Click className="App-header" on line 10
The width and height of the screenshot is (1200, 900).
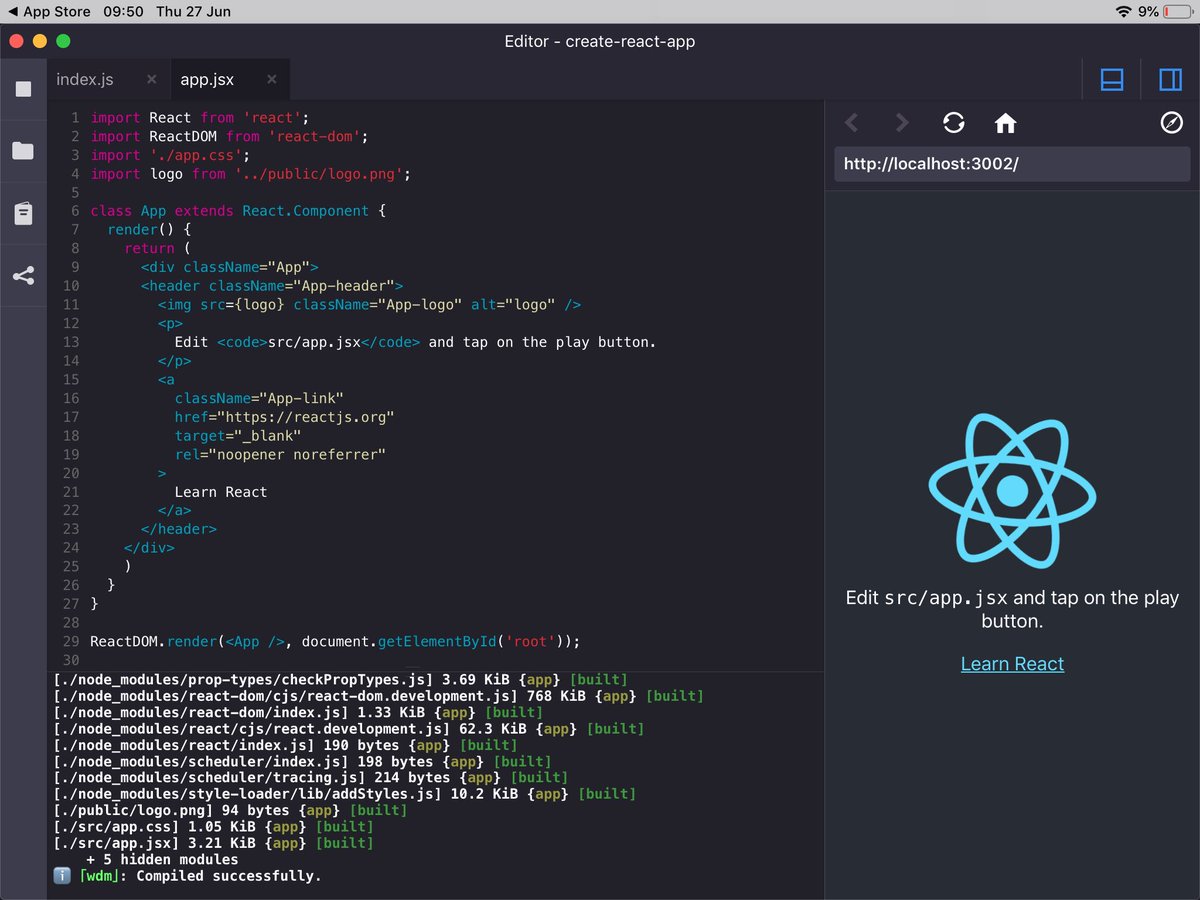coord(301,286)
